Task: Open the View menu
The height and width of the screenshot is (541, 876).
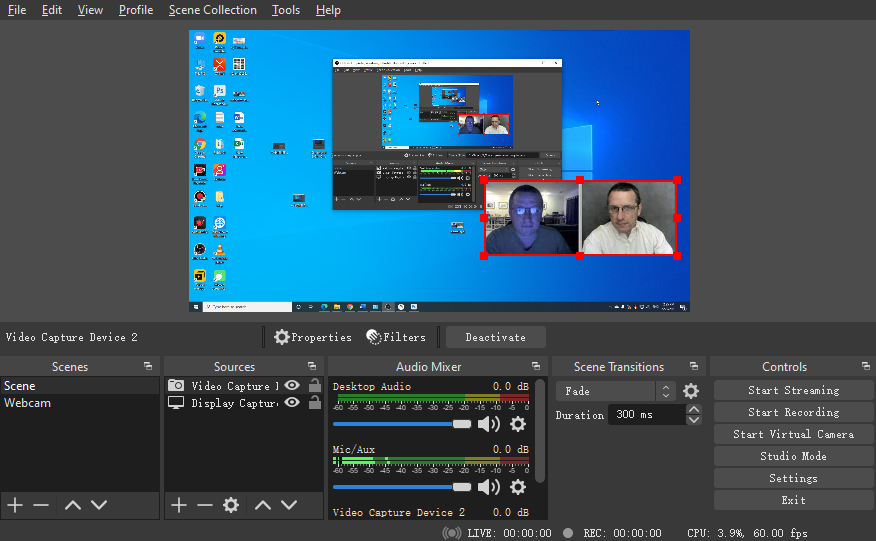Action: pyautogui.click(x=90, y=10)
